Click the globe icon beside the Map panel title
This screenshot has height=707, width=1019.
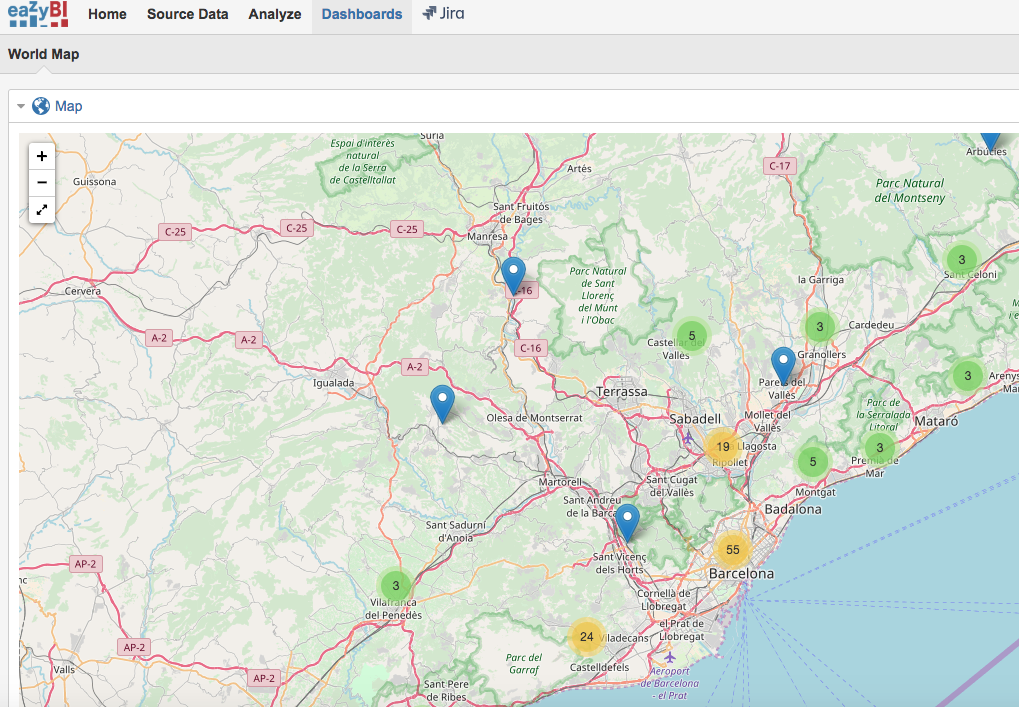click(x=40, y=105)
